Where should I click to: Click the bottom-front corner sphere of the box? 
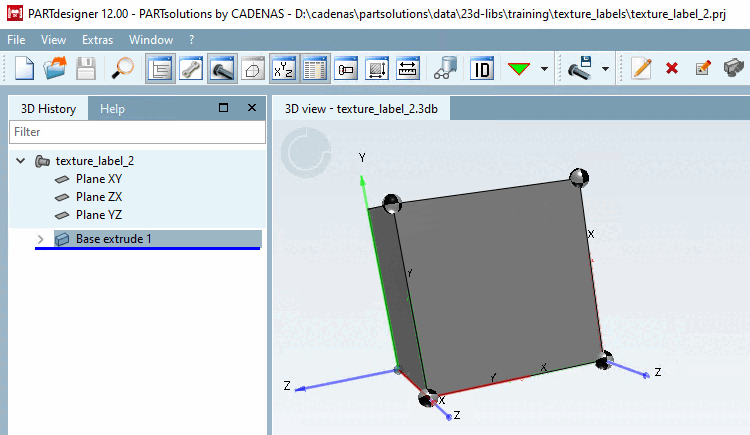pos(428,398)
